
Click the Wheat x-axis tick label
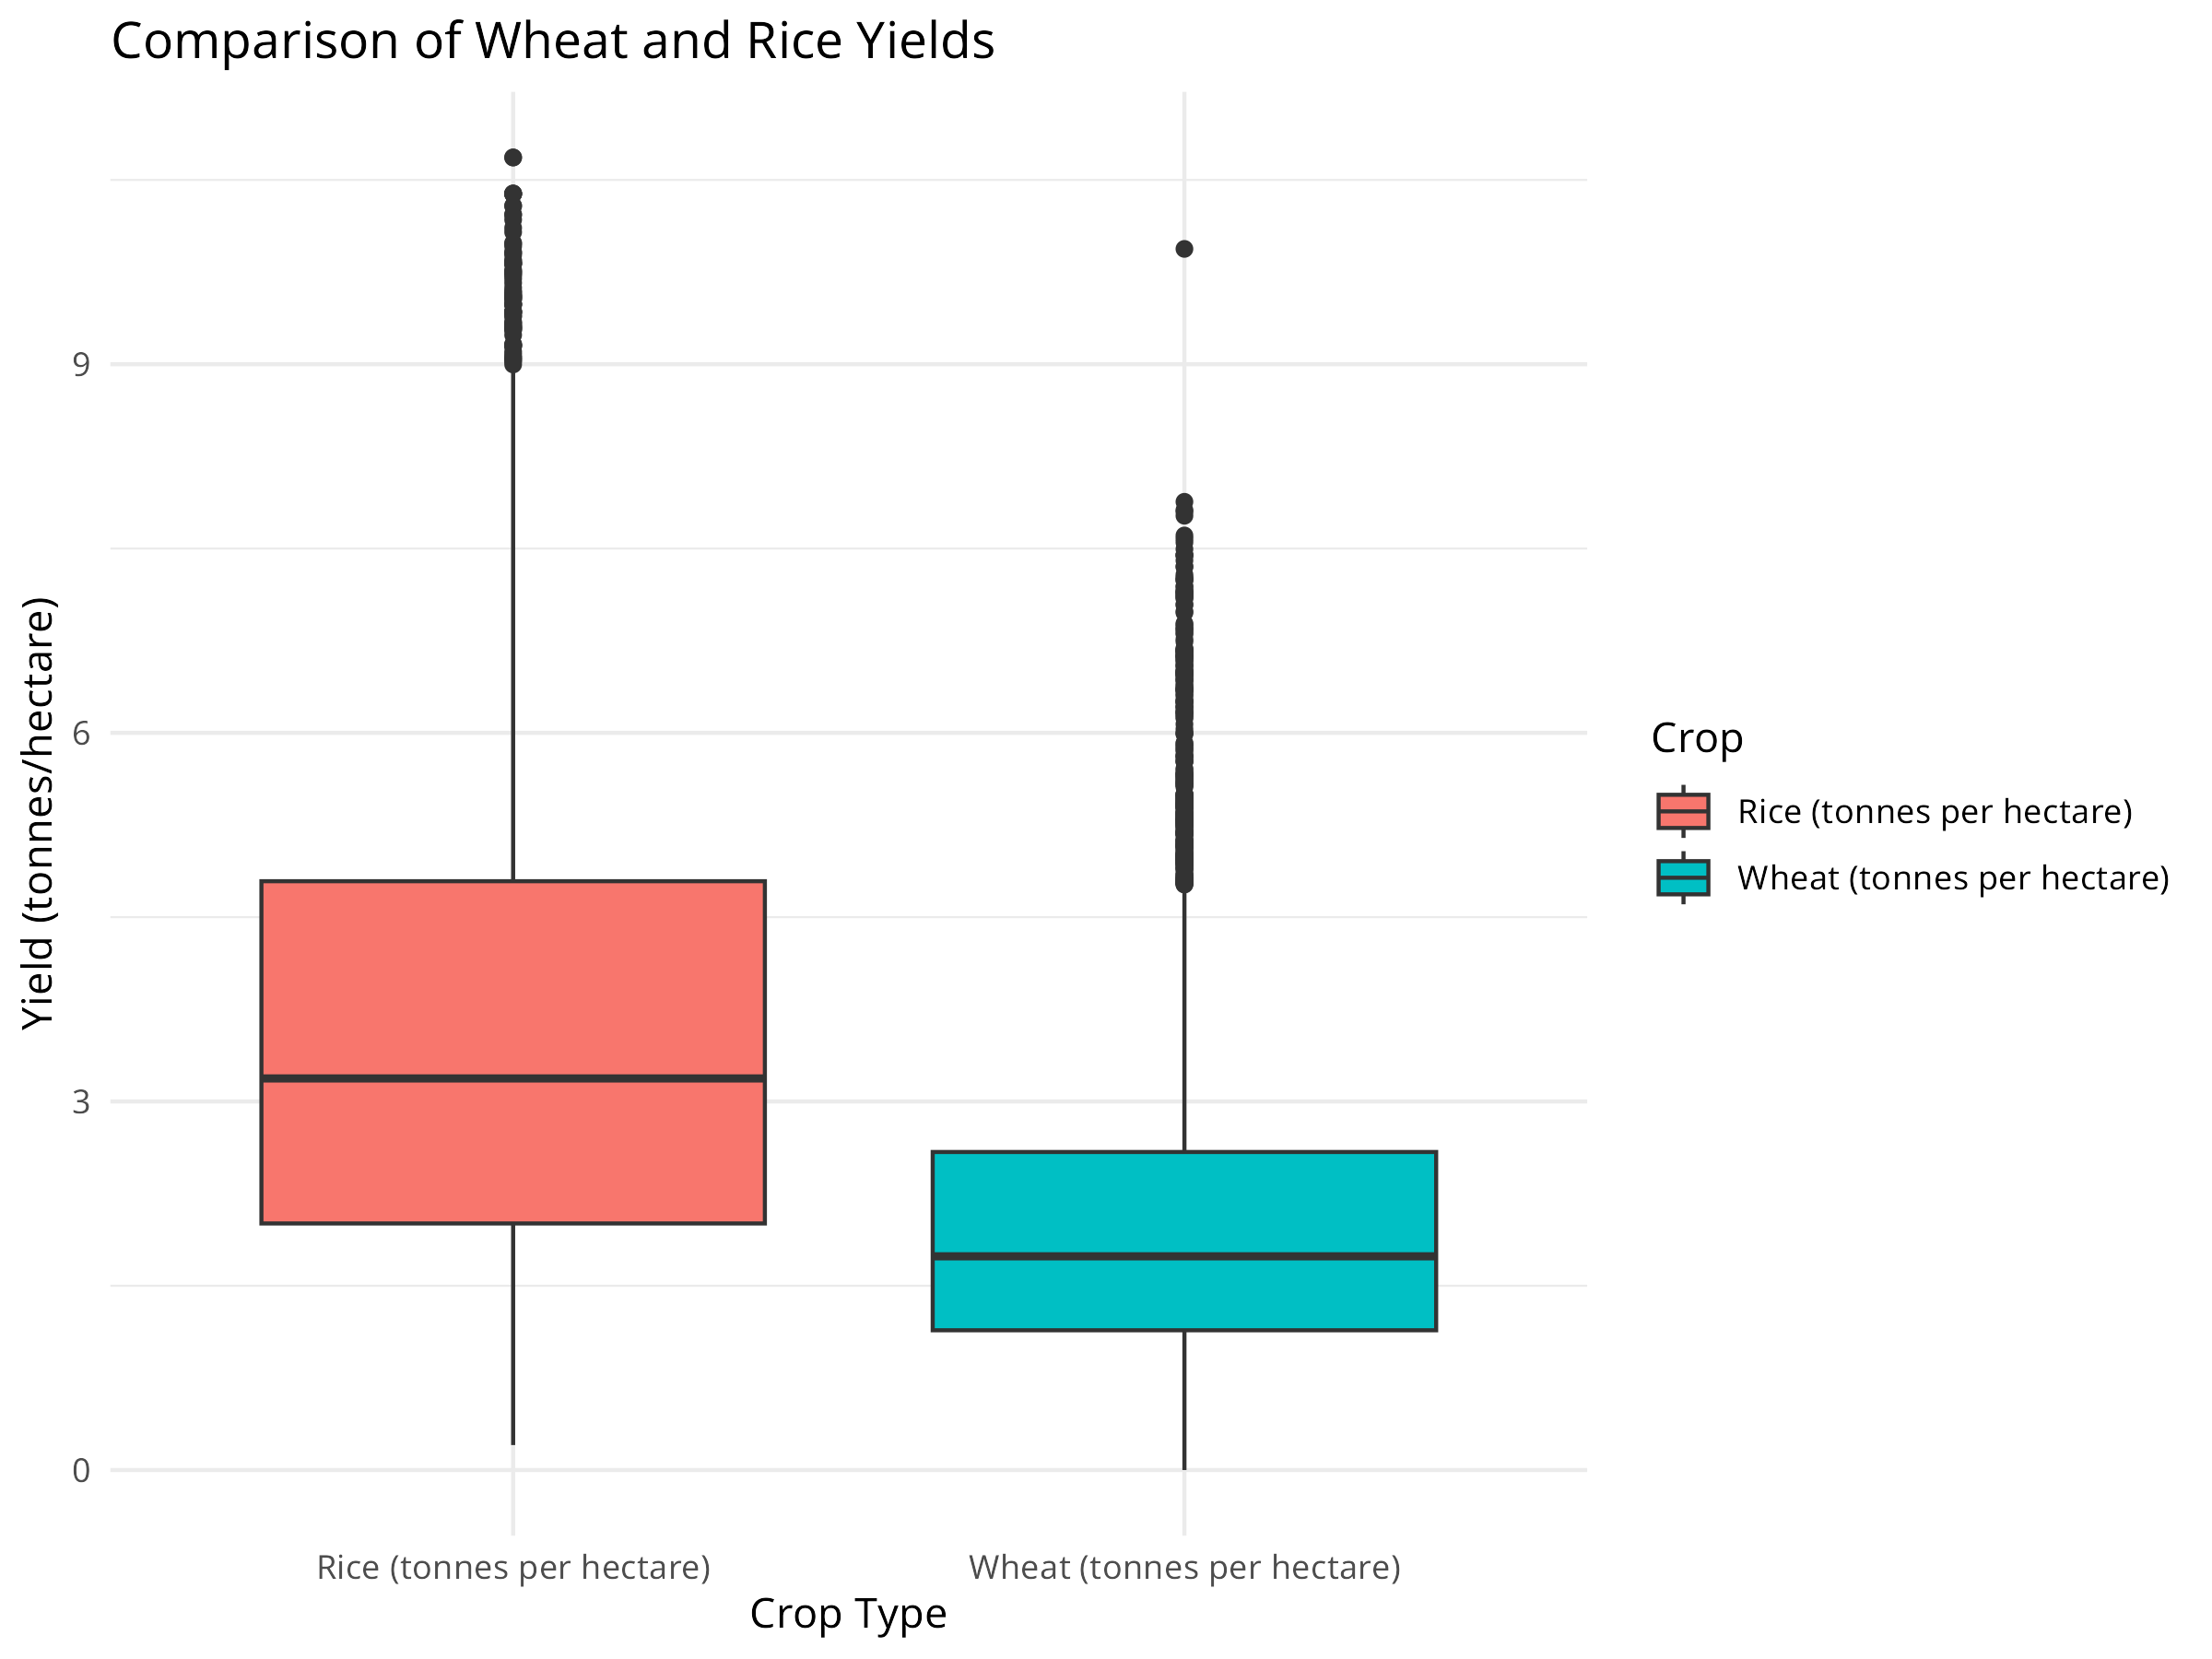(1184, 1567)
